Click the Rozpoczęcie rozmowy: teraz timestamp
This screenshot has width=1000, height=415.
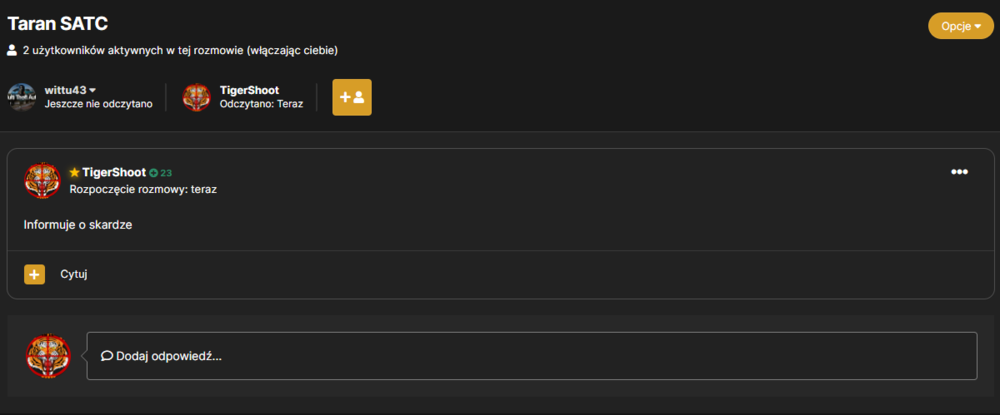coord(143,189)
